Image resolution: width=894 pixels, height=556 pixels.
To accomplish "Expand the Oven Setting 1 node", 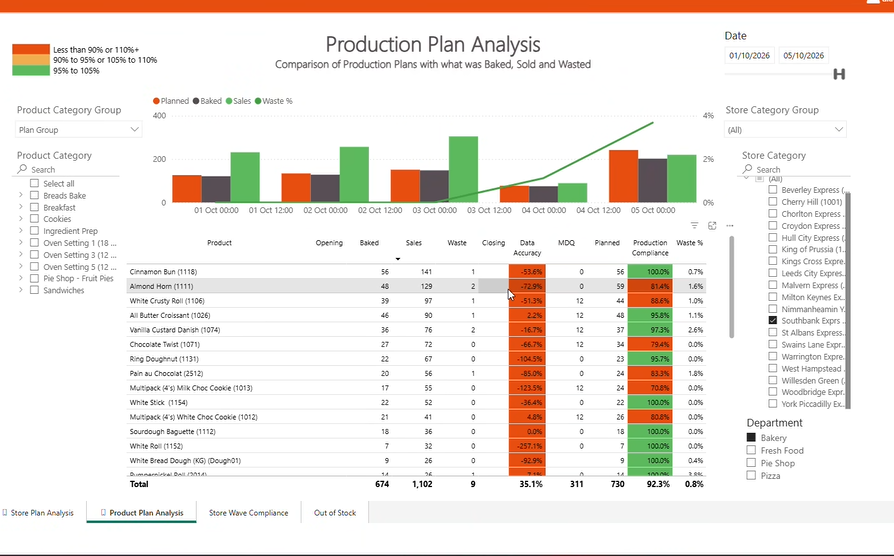I will [21, 242].
